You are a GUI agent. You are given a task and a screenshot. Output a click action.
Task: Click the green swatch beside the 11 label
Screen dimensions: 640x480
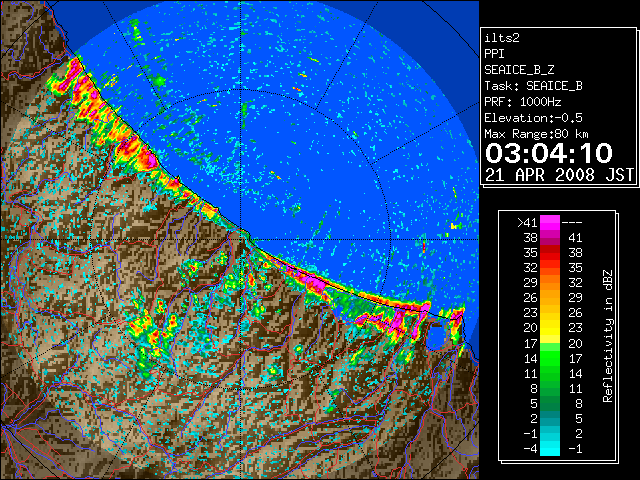click(550, 373)
